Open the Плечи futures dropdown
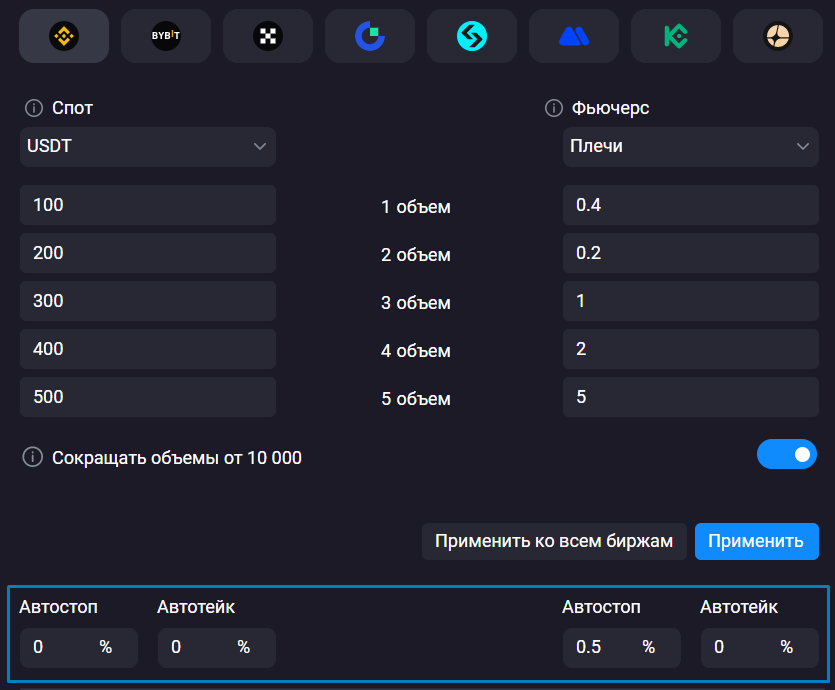 [691, 146]
